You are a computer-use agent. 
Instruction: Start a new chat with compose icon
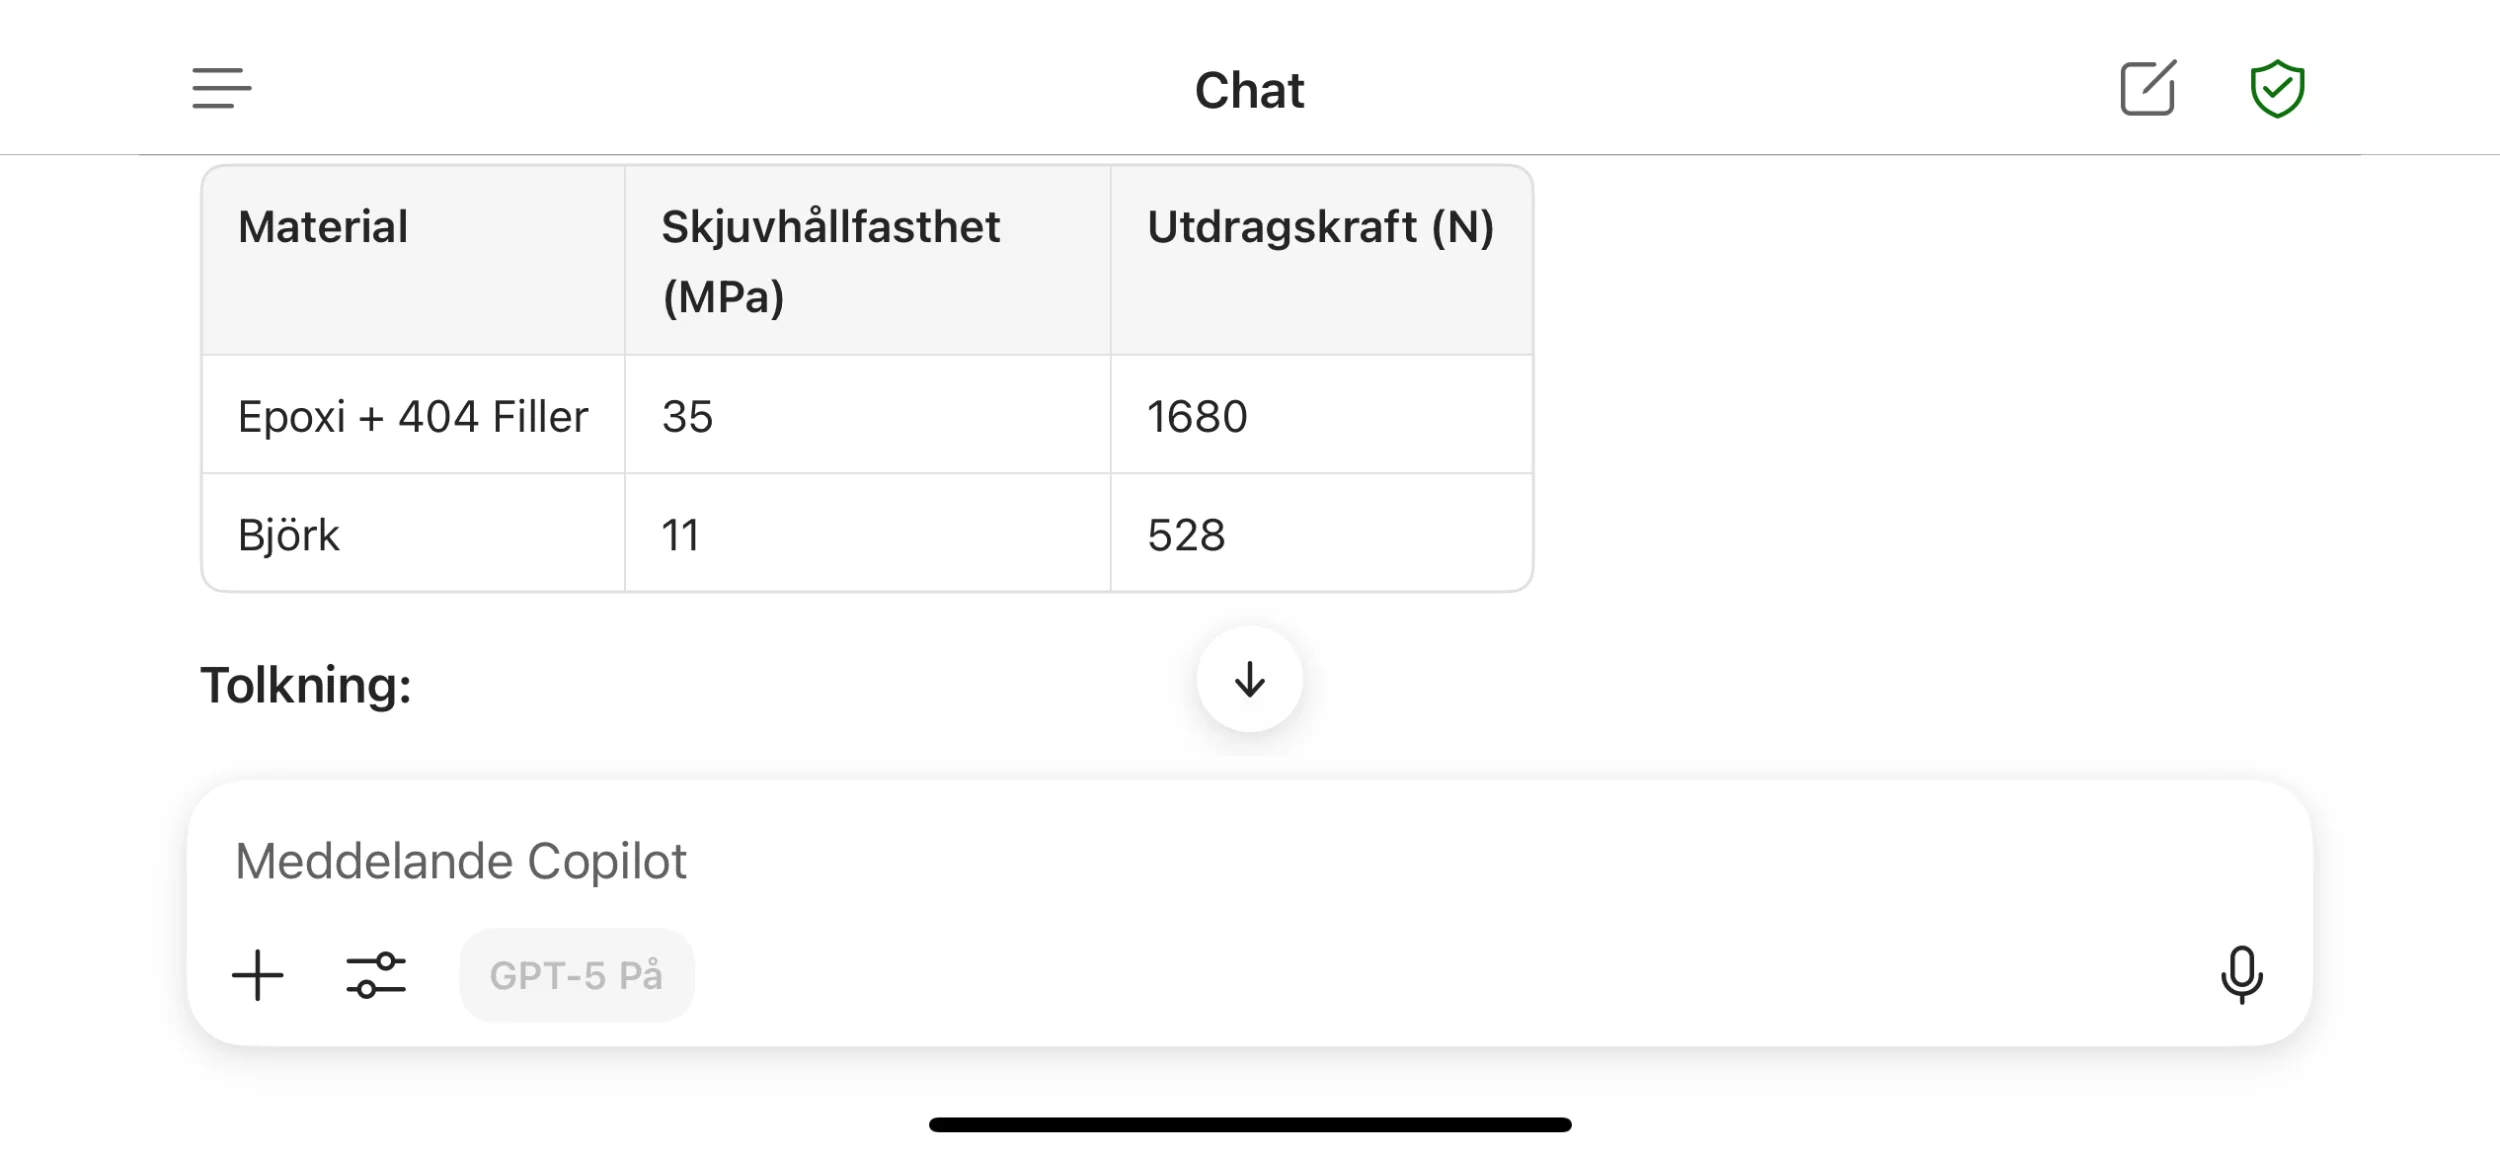click(2147, 88)
